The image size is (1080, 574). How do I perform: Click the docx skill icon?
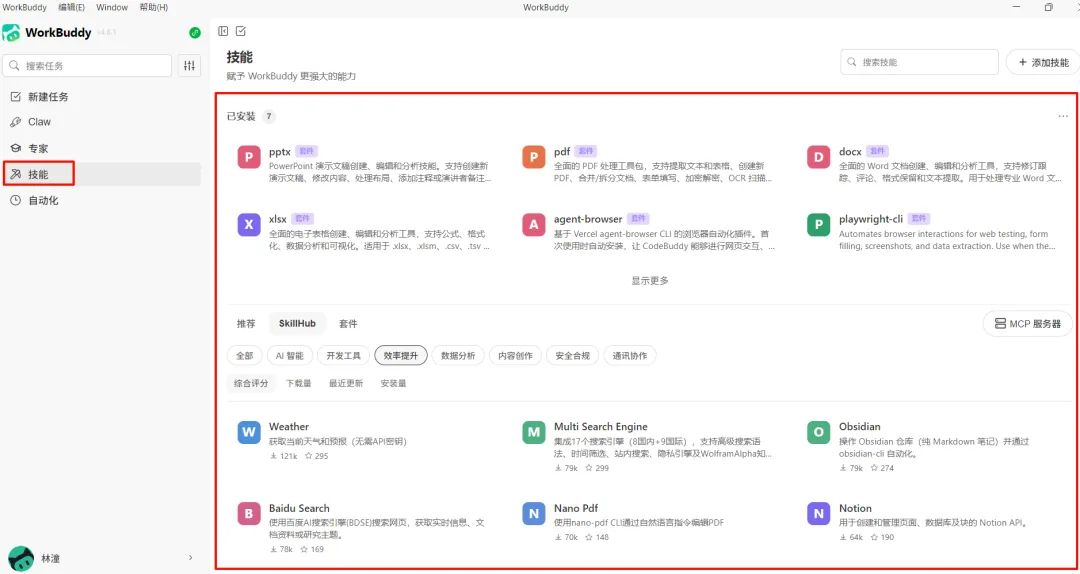pyautogui.click(x=818, y=157)
